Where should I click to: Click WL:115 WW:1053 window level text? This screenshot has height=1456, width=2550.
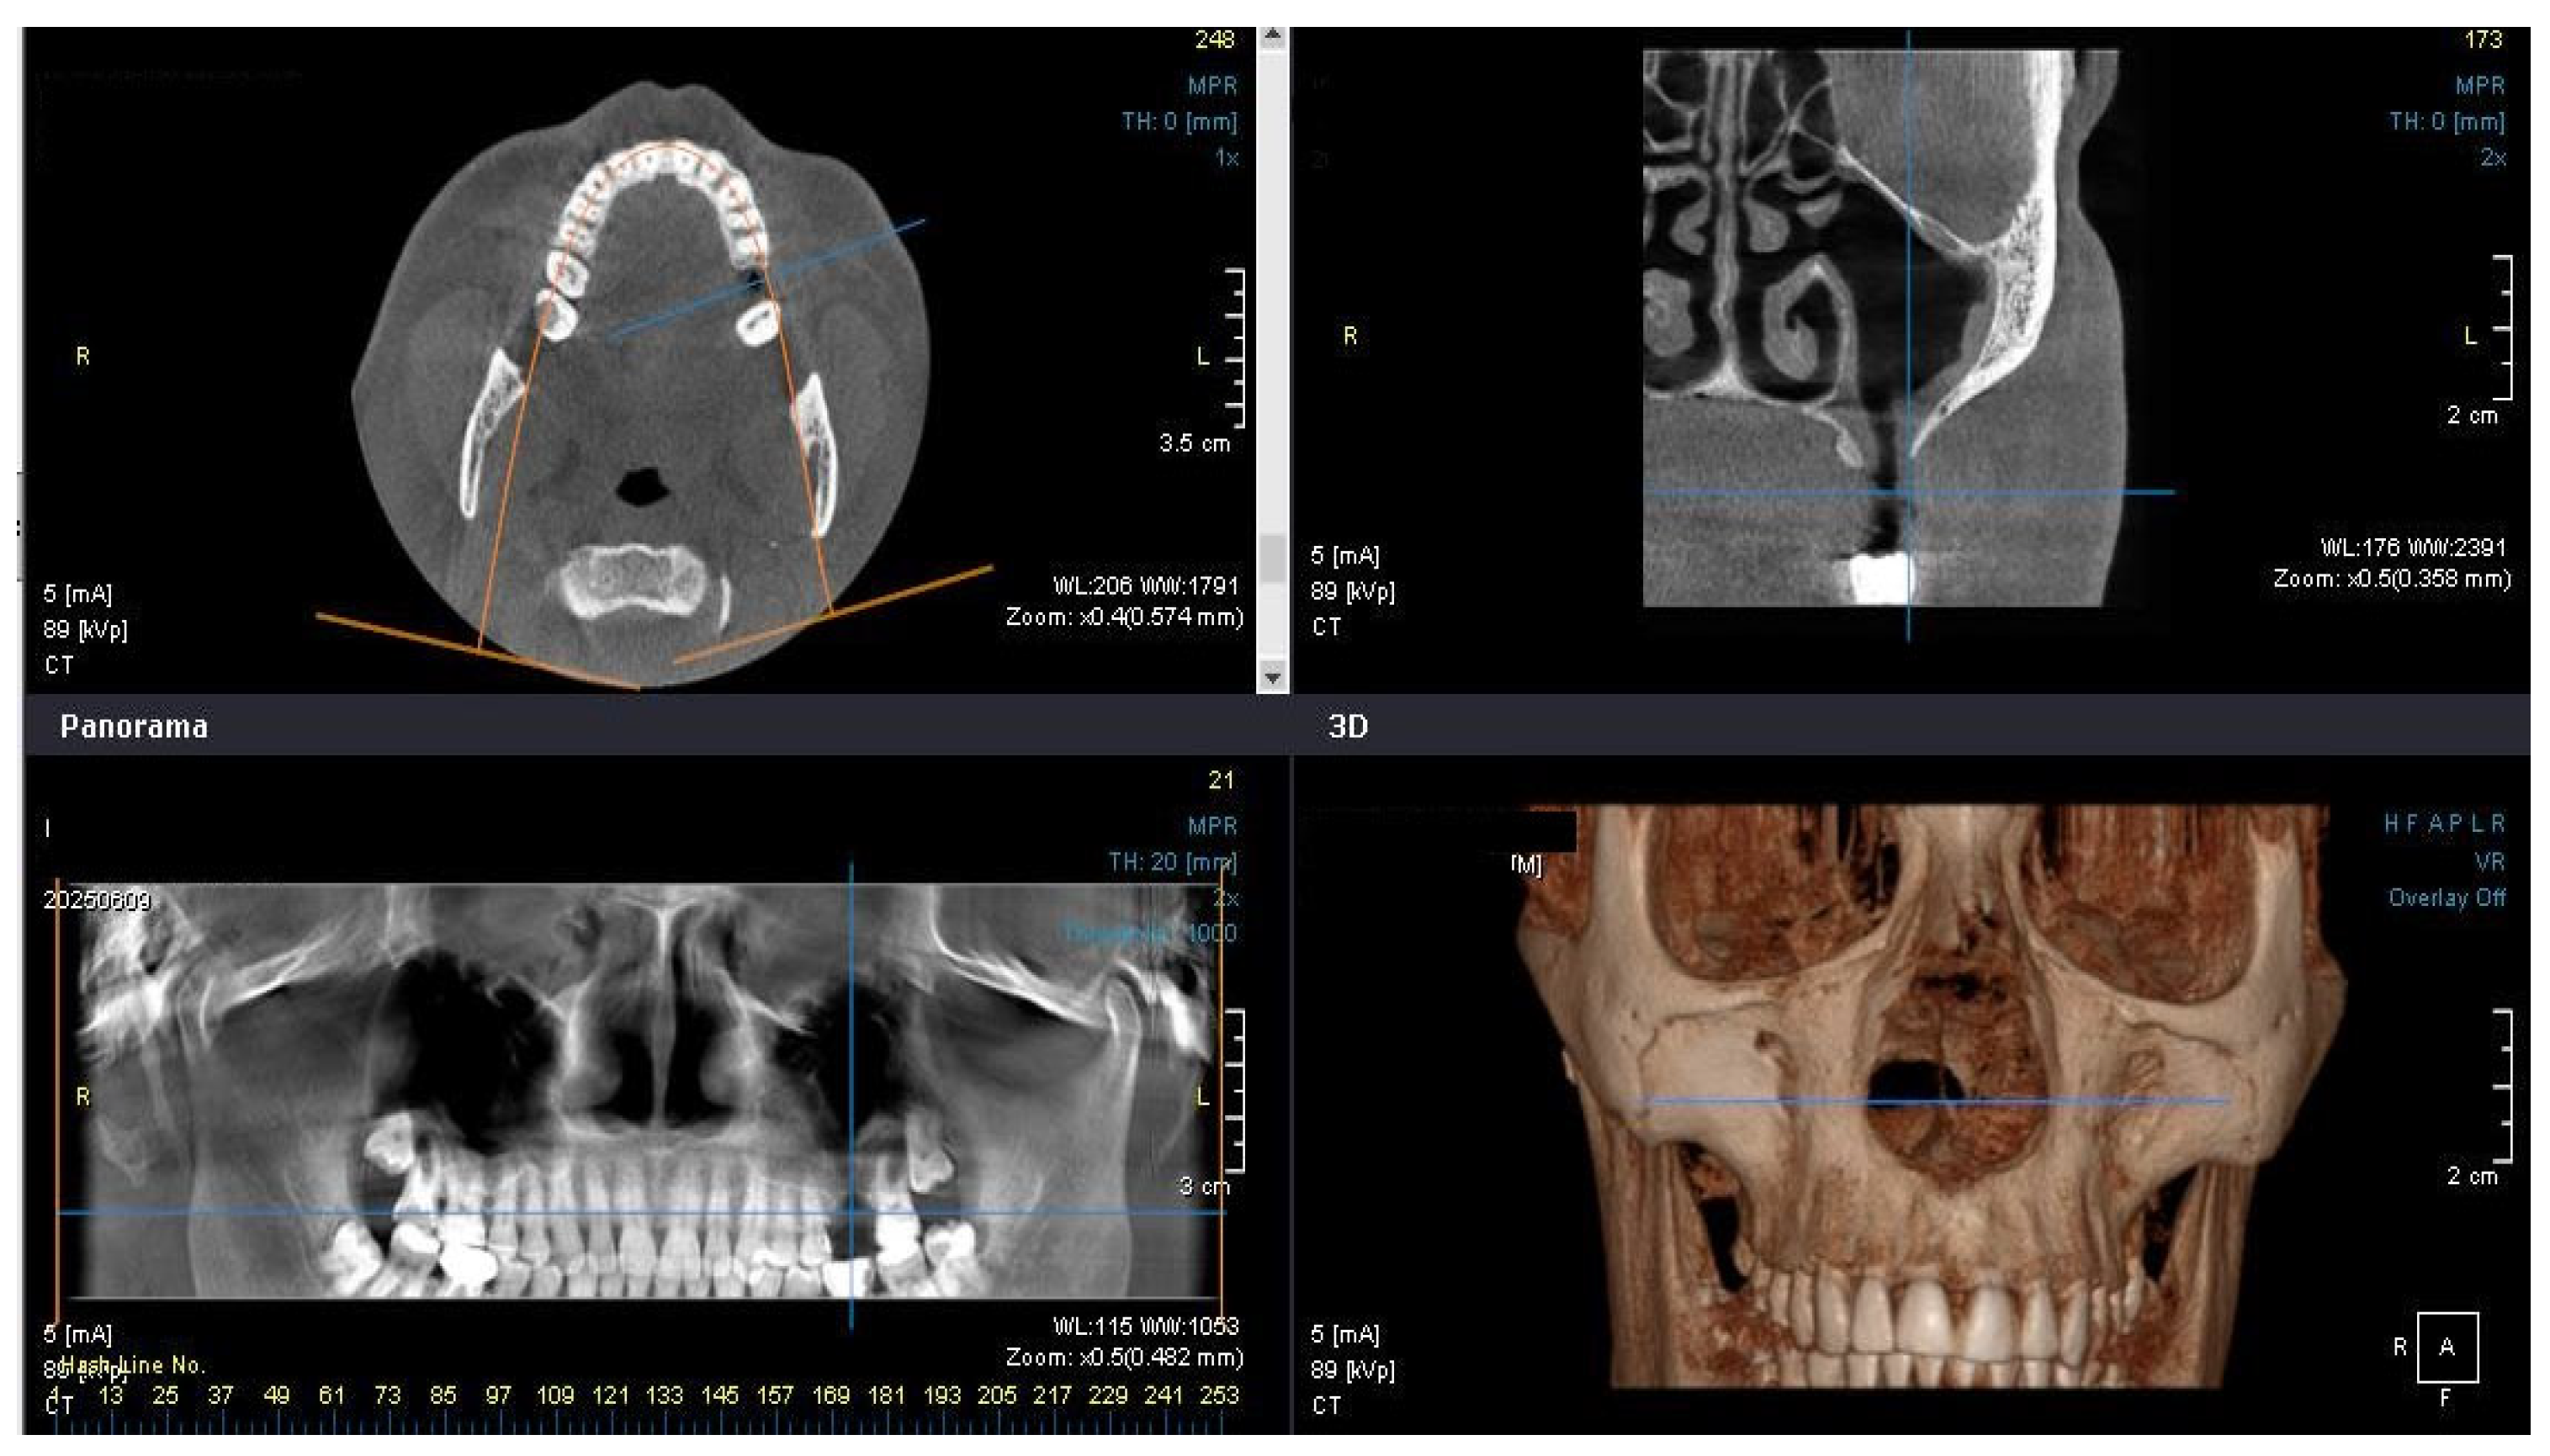point(1146,1326)
